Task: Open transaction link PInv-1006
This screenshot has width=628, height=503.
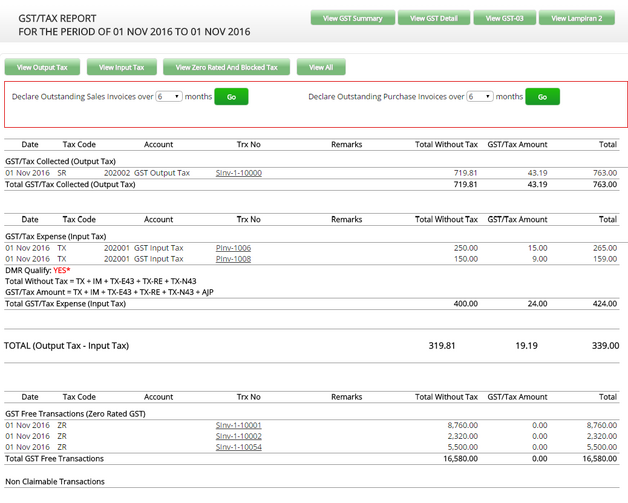Action: point(233,248)
